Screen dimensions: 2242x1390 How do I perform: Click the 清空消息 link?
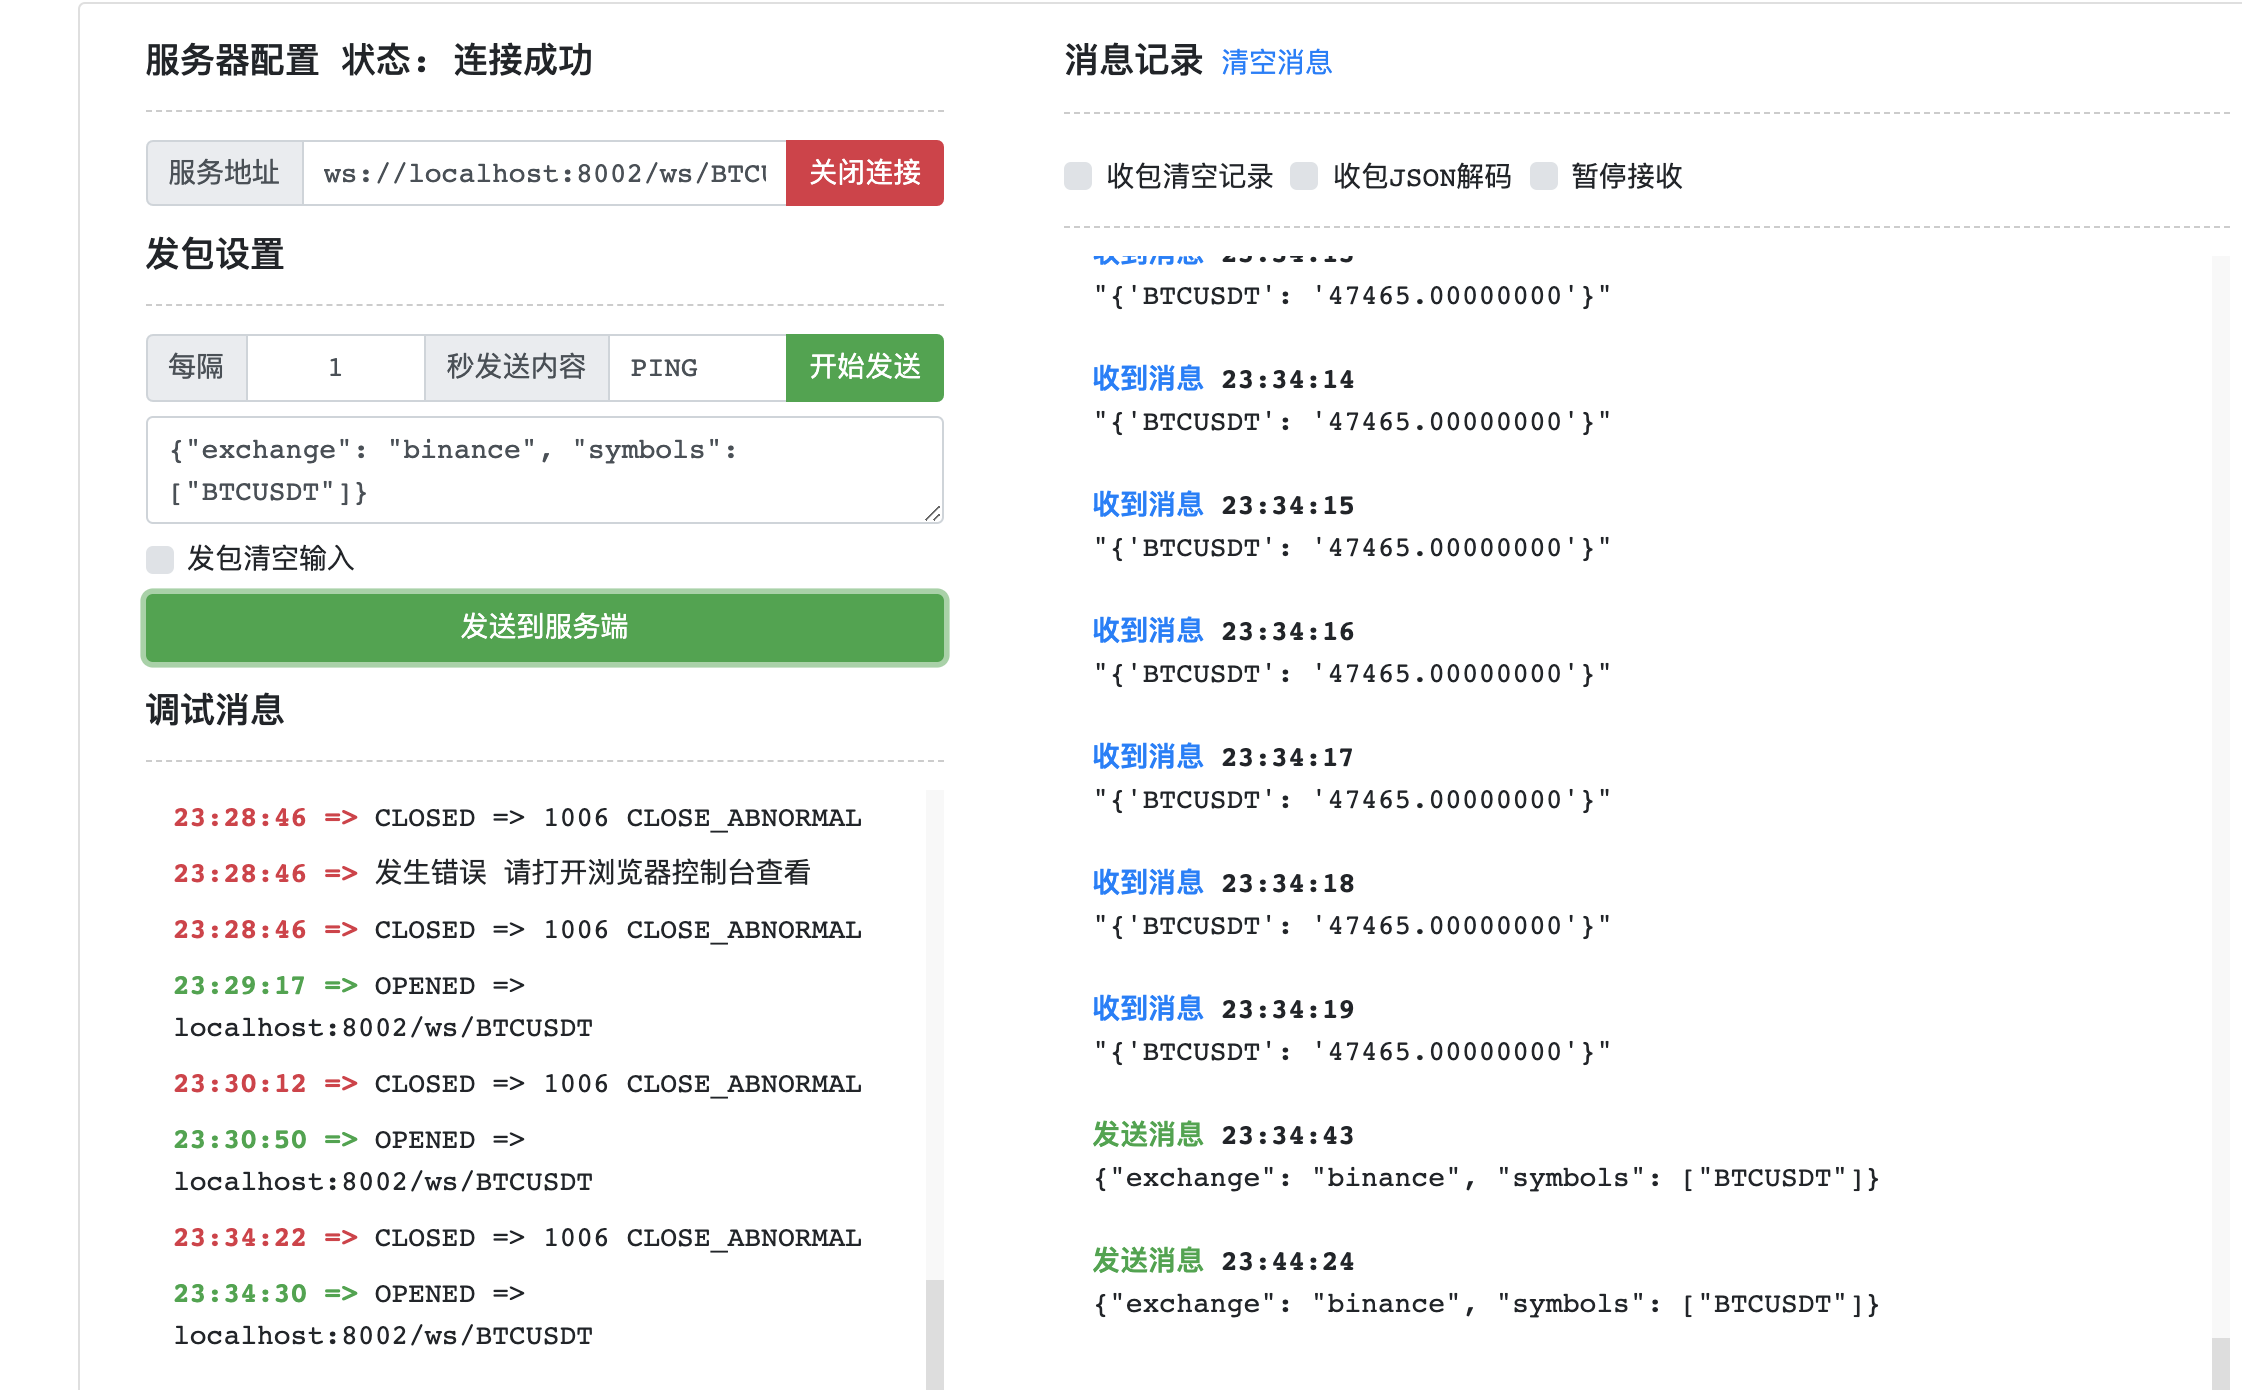1276,62
